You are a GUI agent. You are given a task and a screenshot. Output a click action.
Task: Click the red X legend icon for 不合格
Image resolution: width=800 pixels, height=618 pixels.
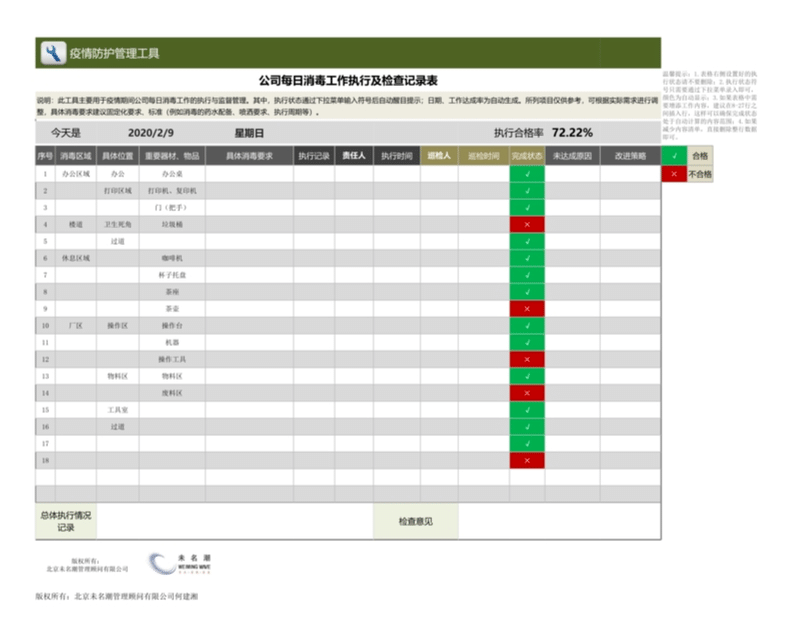click(x=675, y=174)
